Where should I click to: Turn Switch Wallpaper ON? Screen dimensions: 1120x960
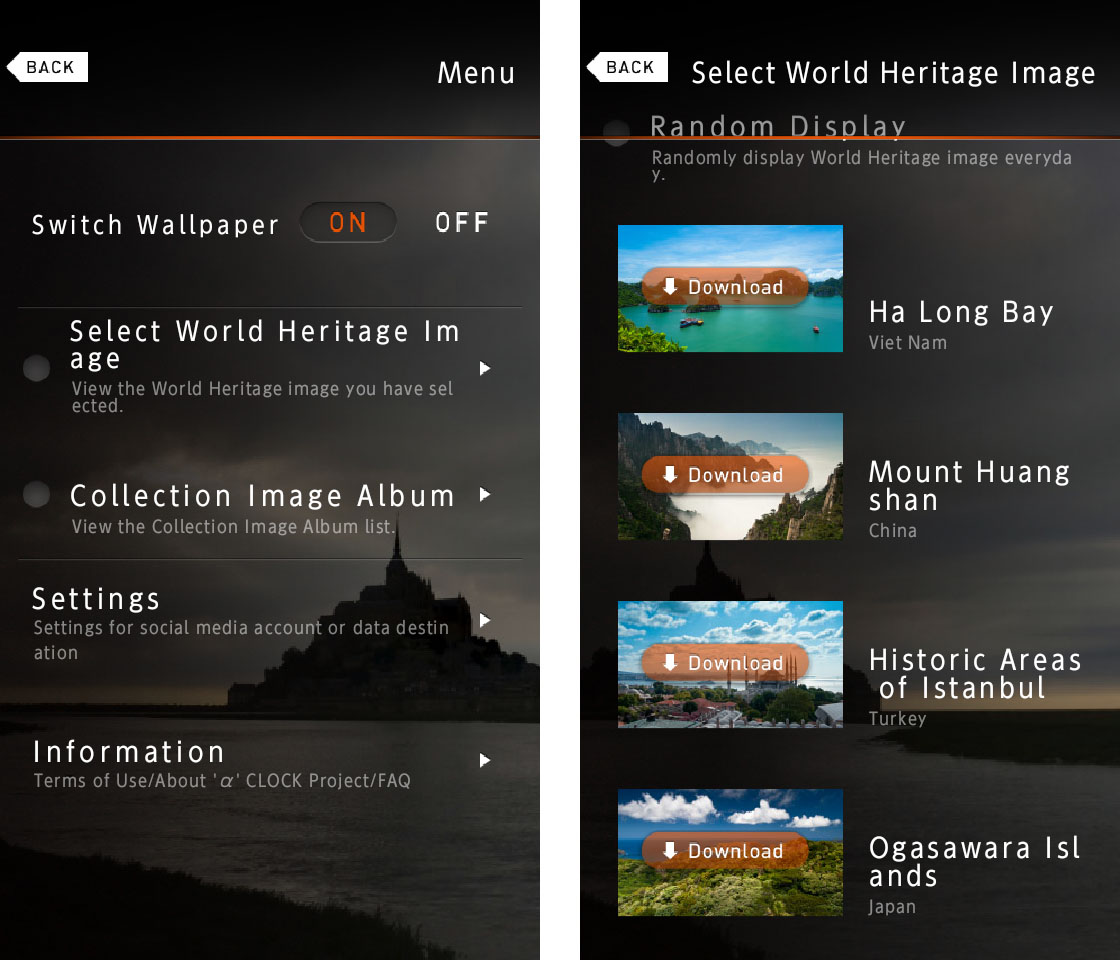(x=348, y=223)
